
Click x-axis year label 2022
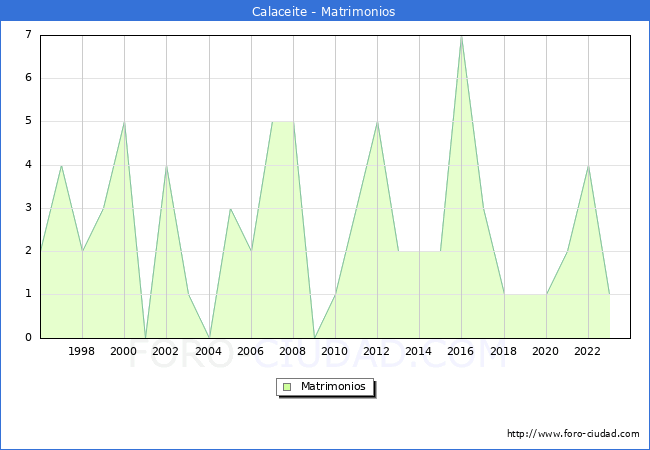click(587, 351)
